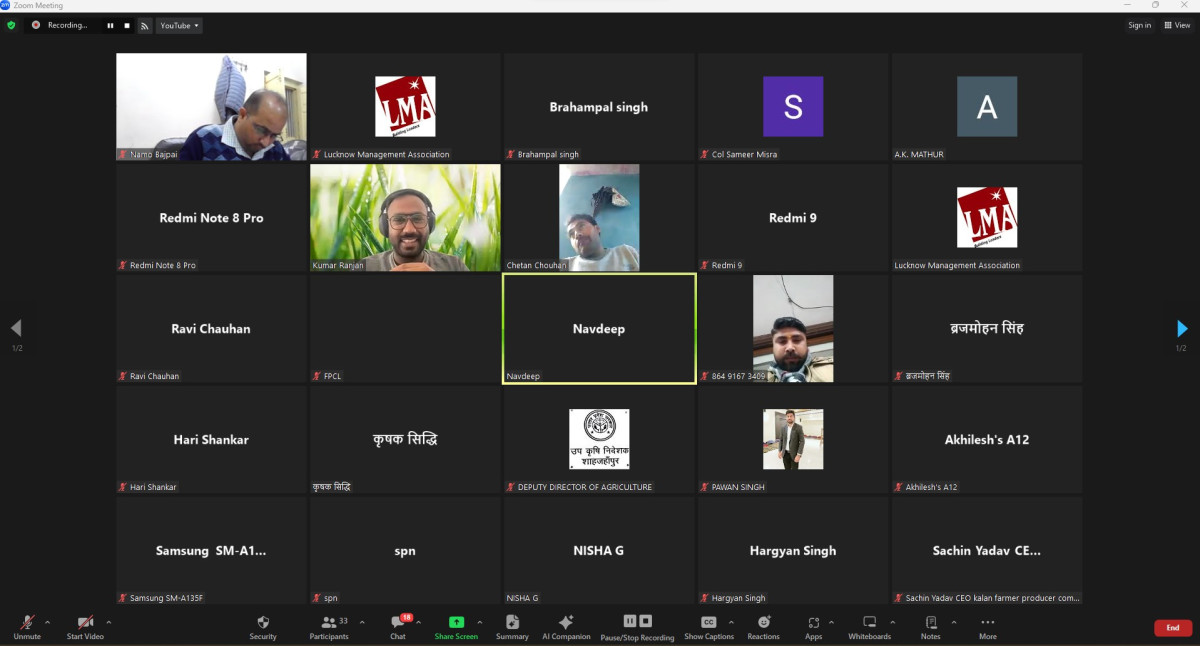Pause recording using top-left pause icon

(x=111, y=25)
